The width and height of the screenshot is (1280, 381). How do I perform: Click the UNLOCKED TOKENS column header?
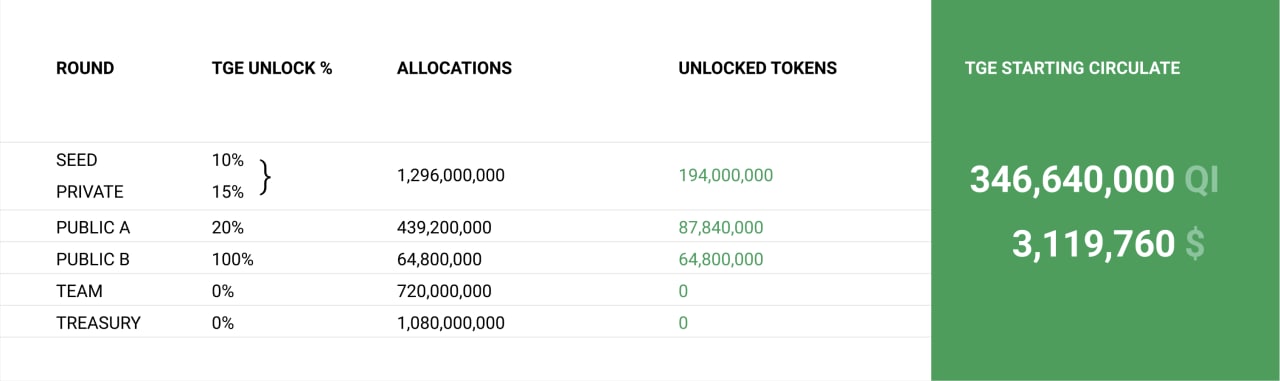[x=758, y=69]
